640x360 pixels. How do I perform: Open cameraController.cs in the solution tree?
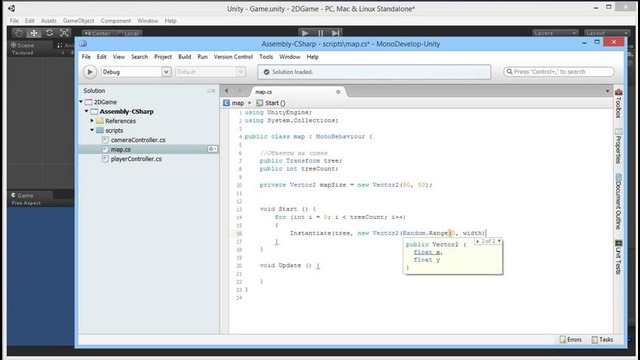[x=138, y=140]
